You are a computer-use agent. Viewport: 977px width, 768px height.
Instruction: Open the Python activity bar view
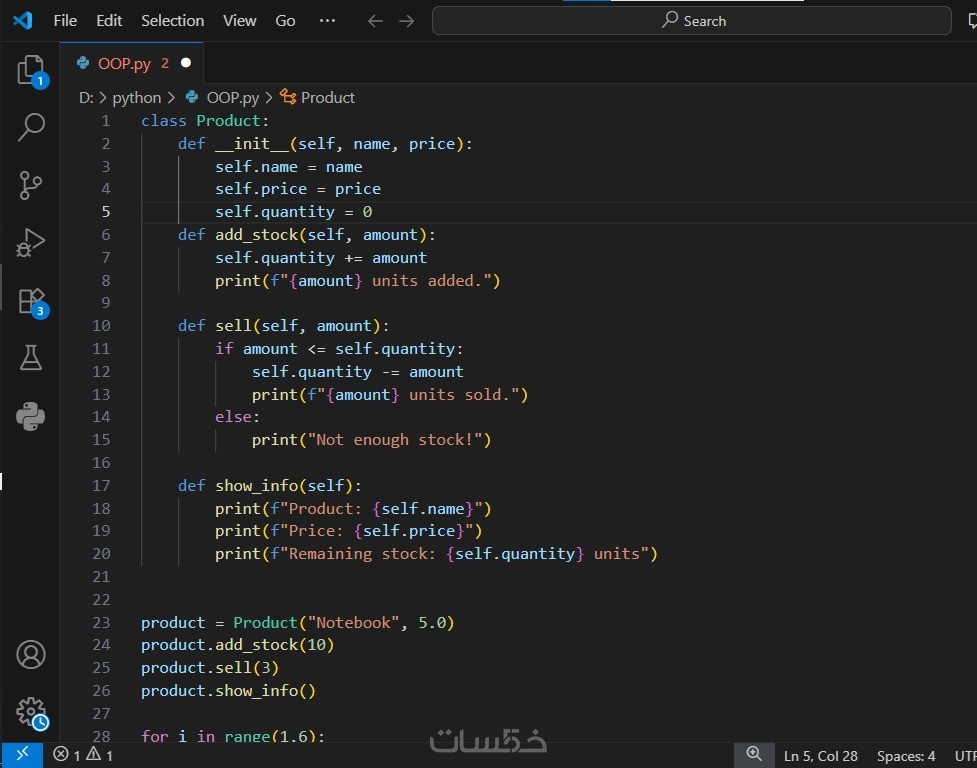point(31,416)
